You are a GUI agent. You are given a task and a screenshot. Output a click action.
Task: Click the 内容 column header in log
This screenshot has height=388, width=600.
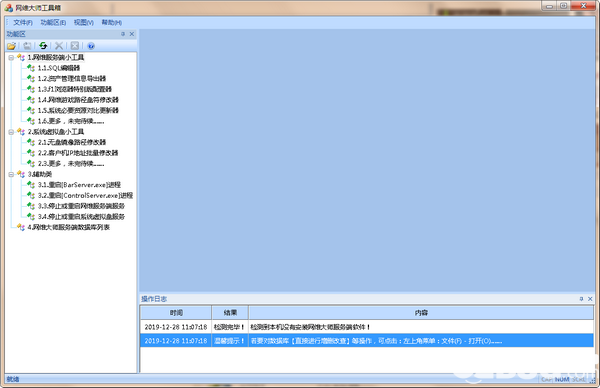coord(421,313)
